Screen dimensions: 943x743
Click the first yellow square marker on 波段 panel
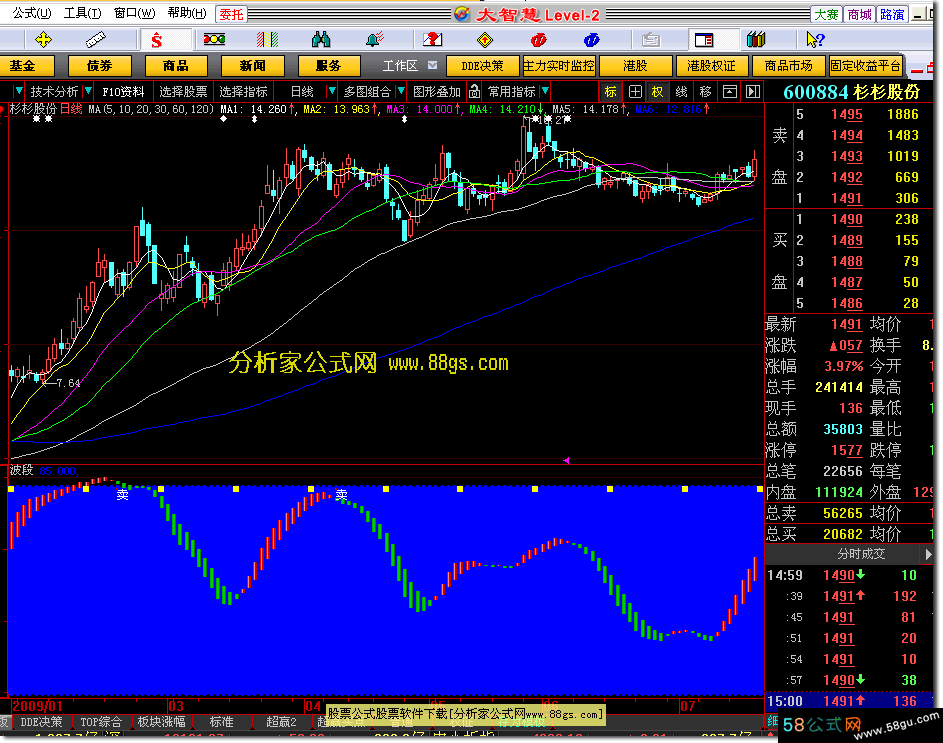click(x=10, y=489)
